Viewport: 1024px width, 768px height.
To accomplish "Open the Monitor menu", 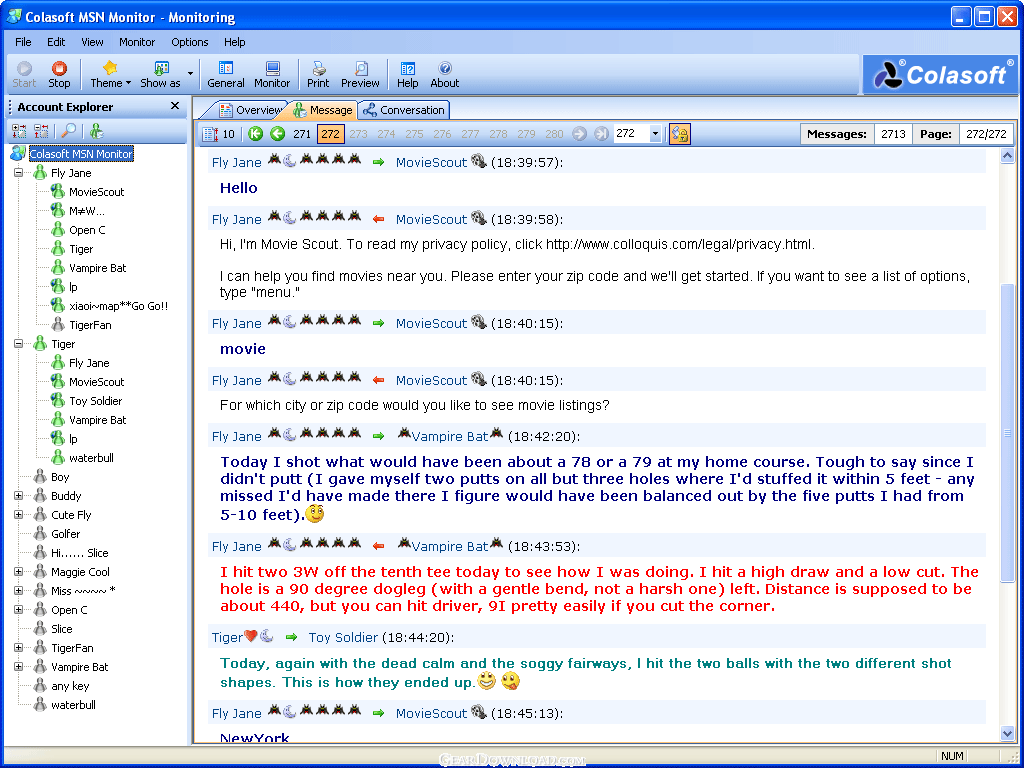I will (x=137, y=42).
